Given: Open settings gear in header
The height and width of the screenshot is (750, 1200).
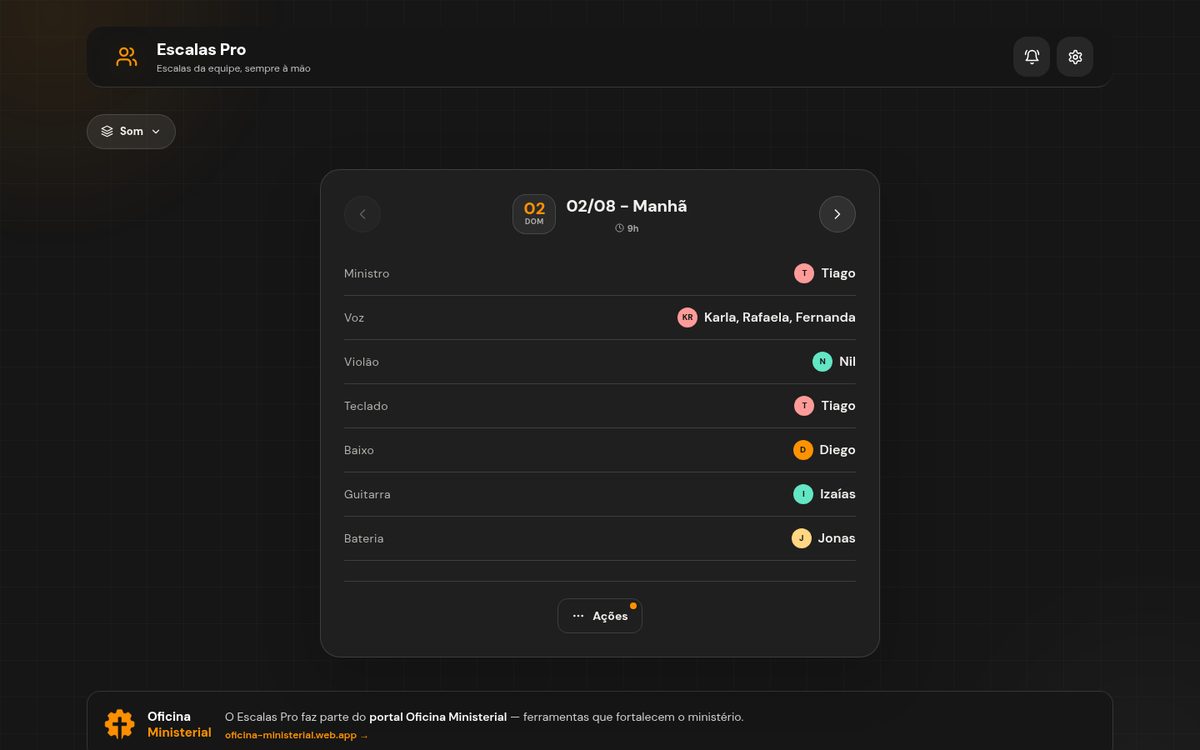Looking at the screenshot, I should 1075,57.
